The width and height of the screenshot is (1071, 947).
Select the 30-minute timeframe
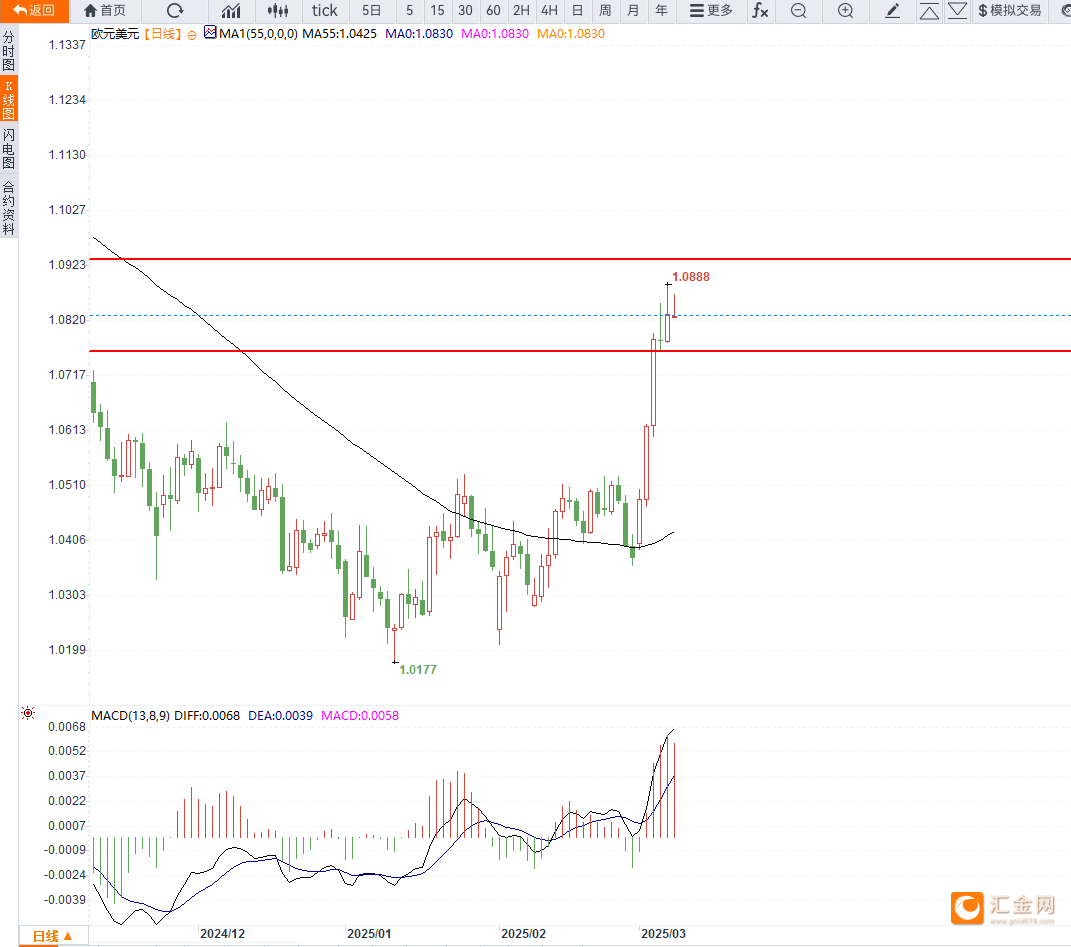pos(465,10)
